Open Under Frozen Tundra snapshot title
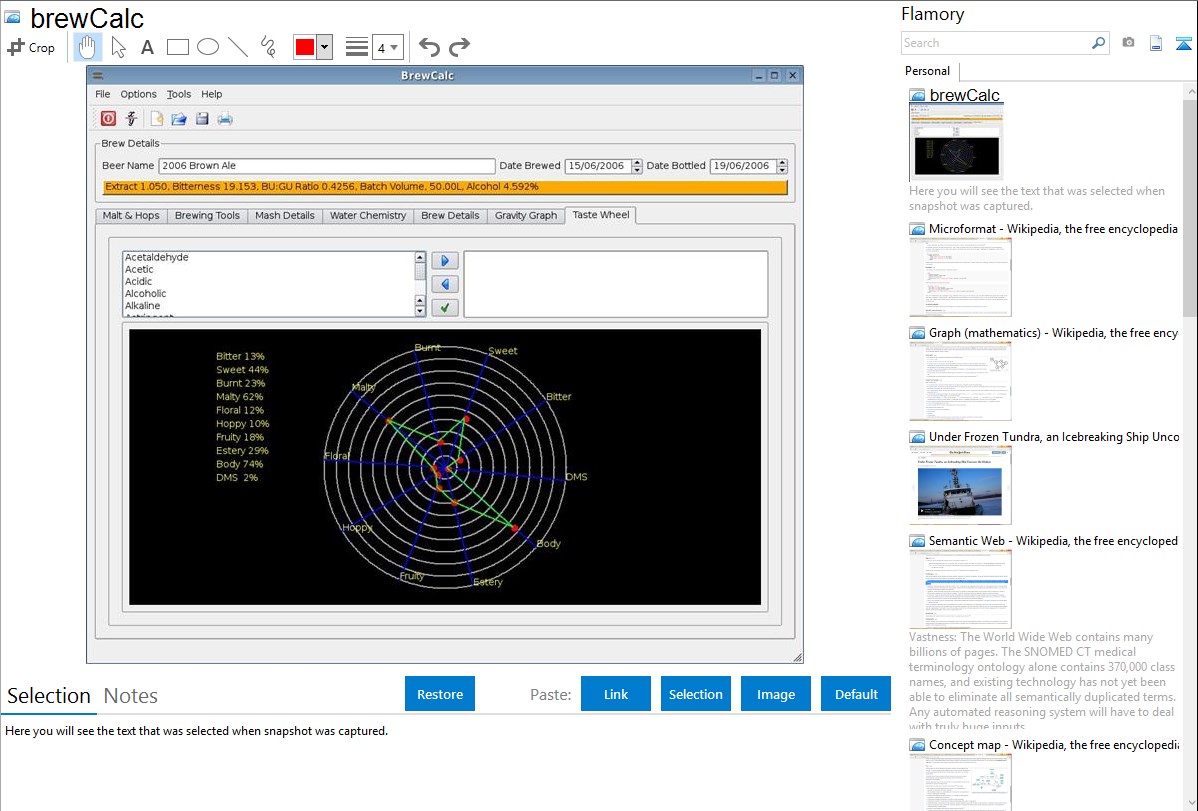Image resolution: width=1198 pixels, height=811 pixels. pos(1054,437)
